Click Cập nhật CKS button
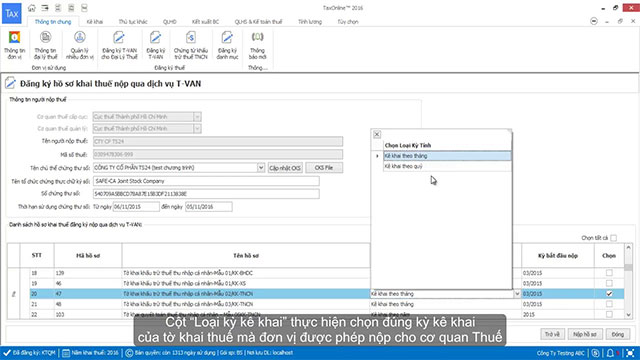This screenshot has width=640, height=360. coord(285,168)
